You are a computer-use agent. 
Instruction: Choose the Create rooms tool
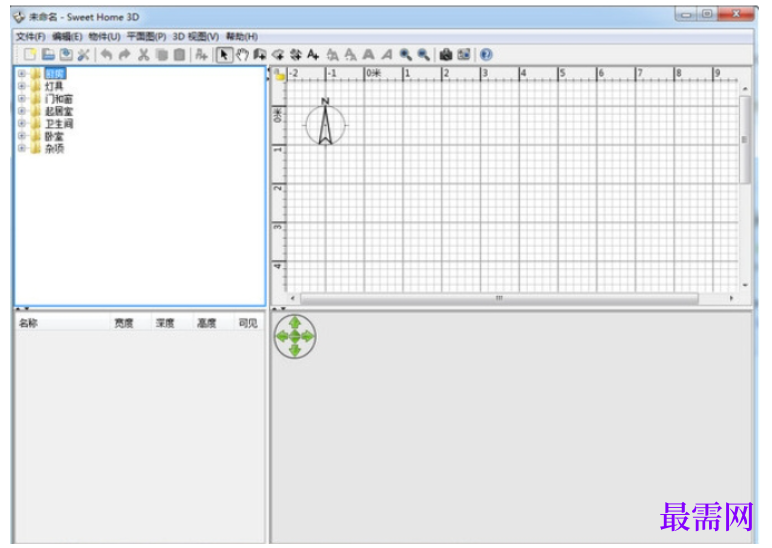(278, 55)
